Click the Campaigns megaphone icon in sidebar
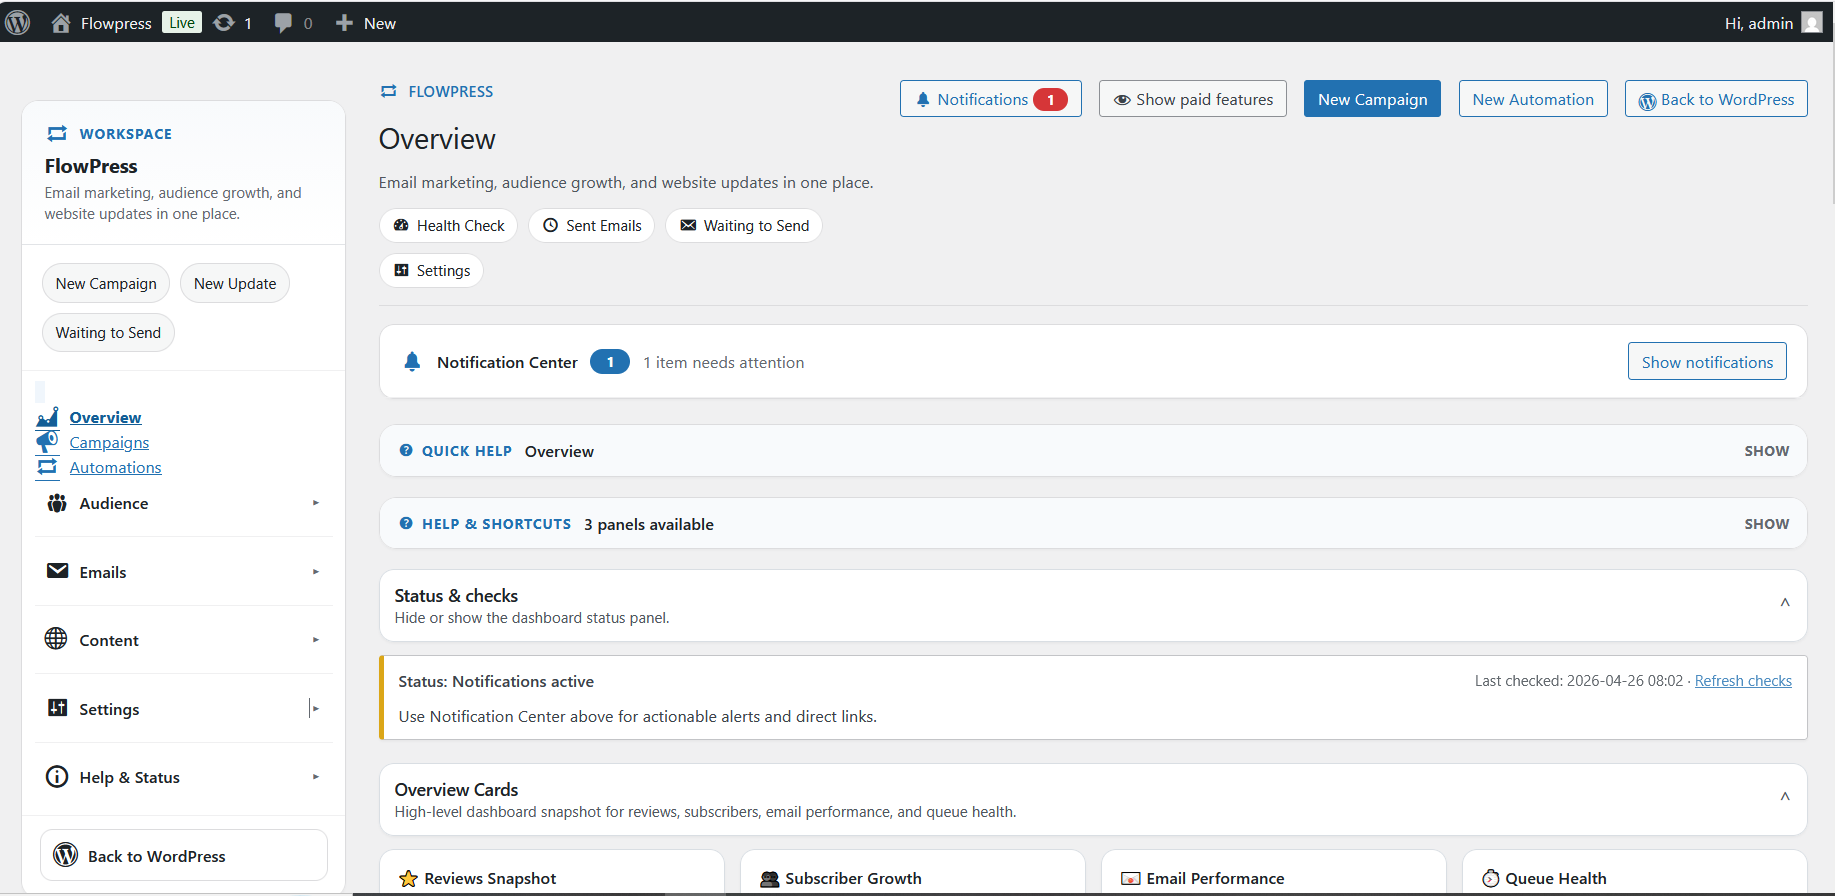 (47, 442)
